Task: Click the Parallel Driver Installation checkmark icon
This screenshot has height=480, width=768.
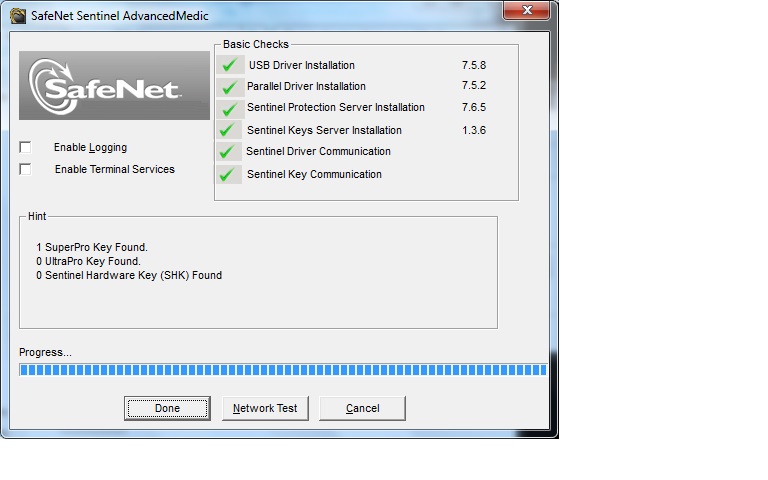Action: click(x=230, y=87)
